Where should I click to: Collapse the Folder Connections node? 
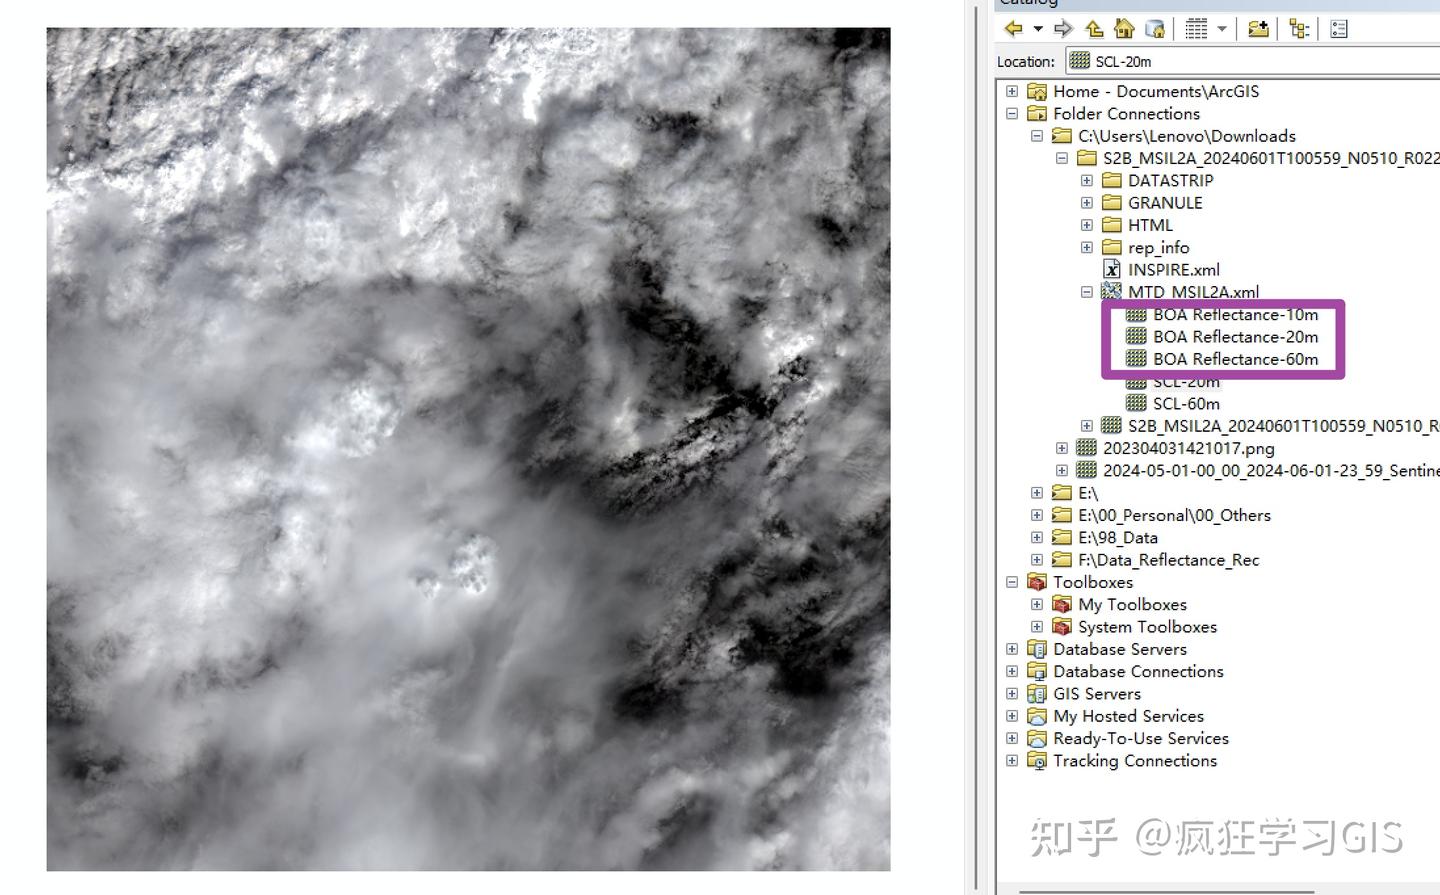[x=1011, y=113]
